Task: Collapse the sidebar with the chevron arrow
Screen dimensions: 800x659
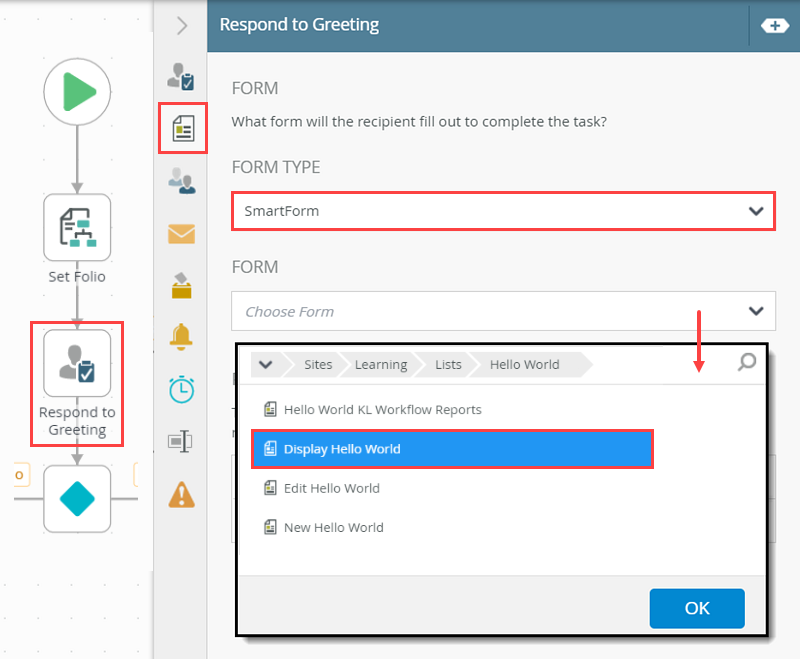Action: coord(181,25)
